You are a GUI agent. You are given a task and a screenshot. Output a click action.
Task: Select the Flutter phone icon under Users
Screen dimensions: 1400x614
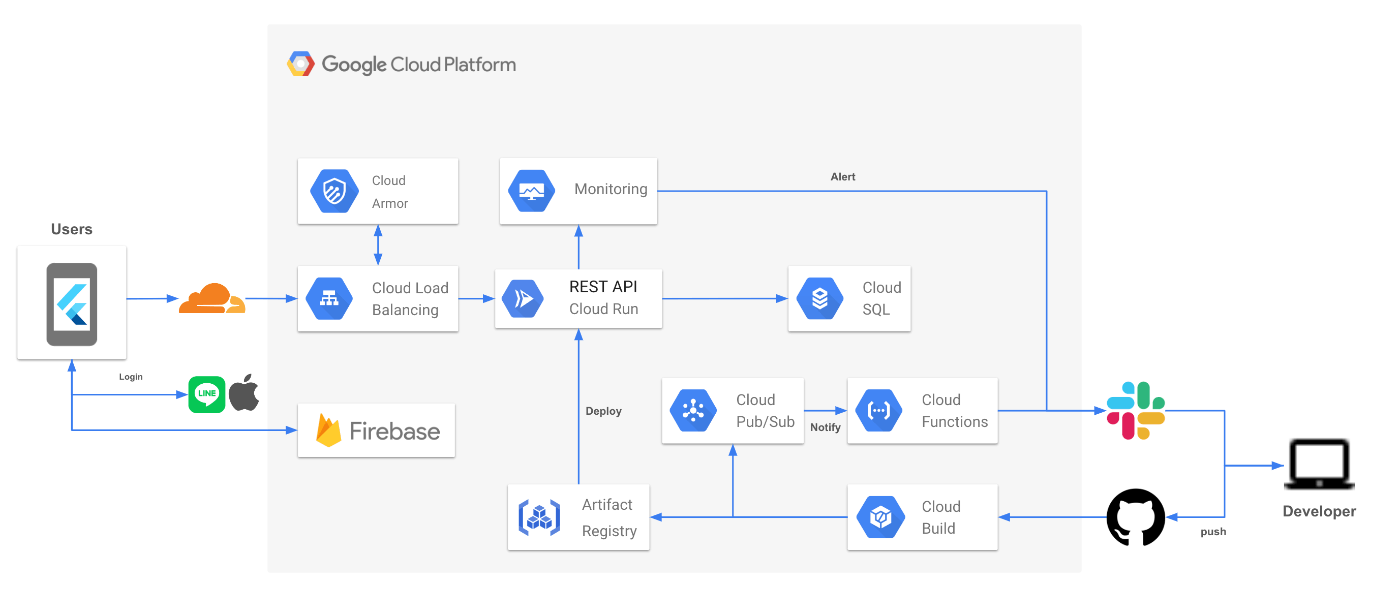(72, 304)
